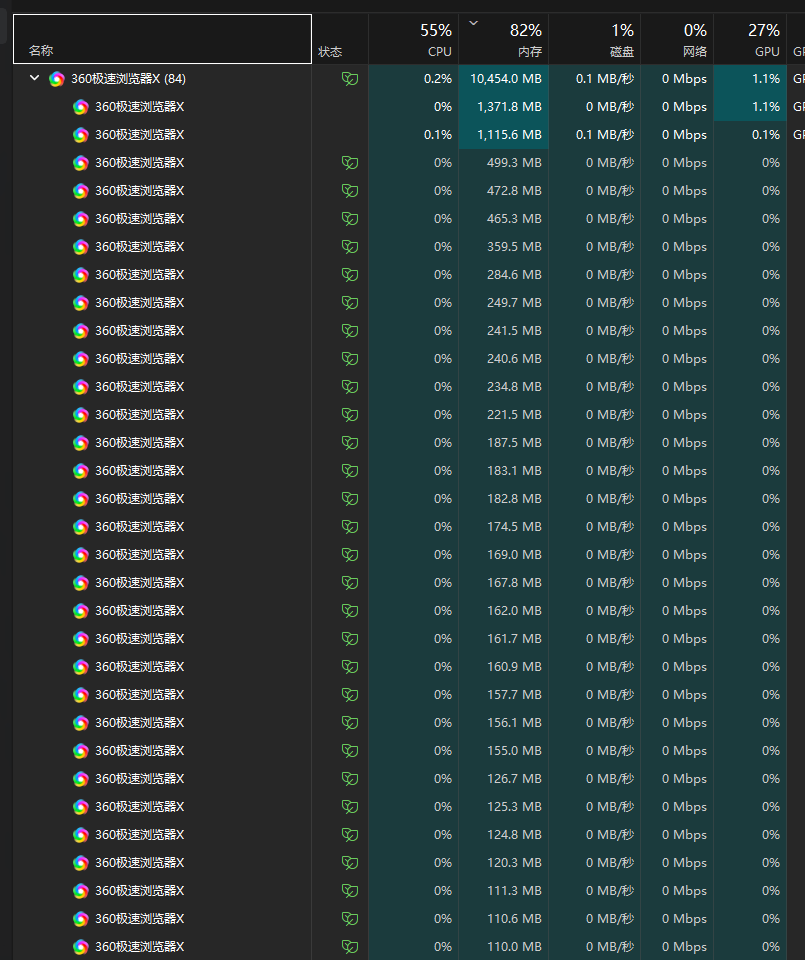
Task: Click efficiency leaf icon in the 234.8 MB row
Action: pos(350,387)
